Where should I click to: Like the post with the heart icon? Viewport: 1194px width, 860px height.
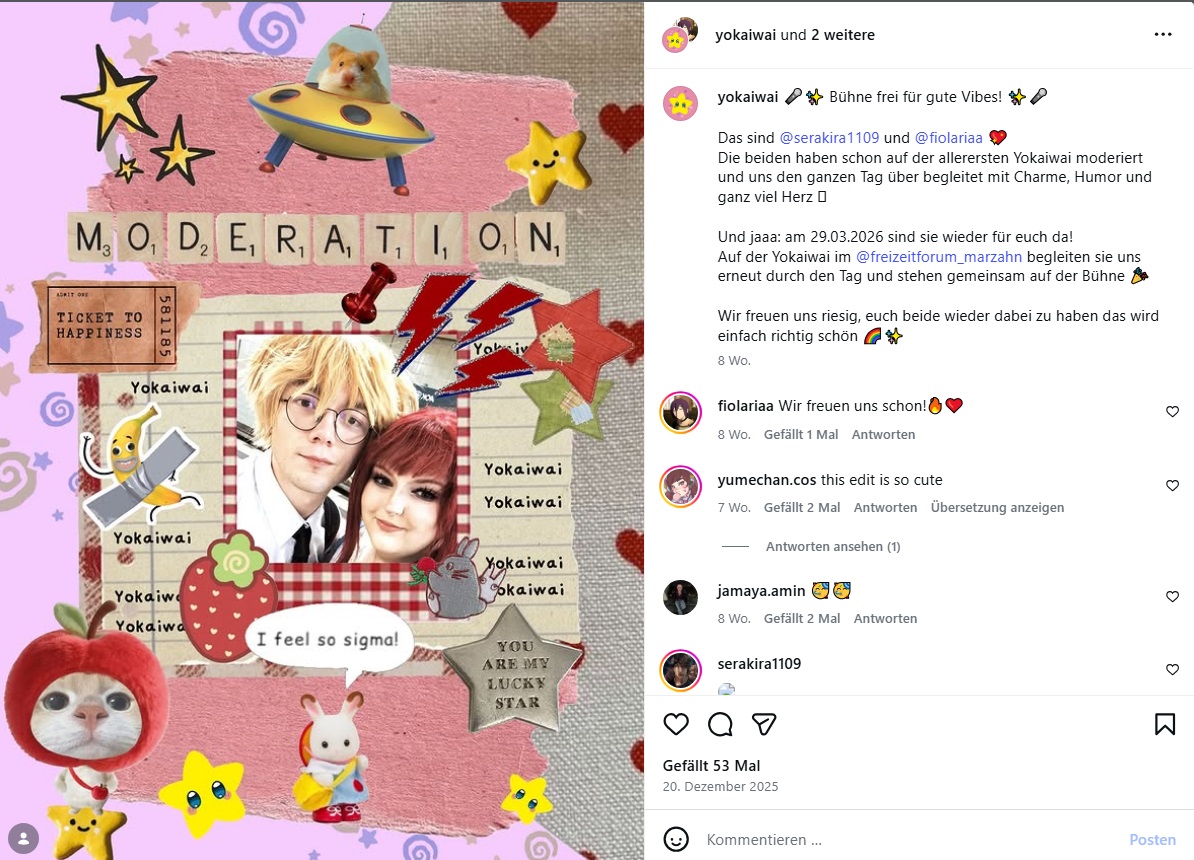point(676,724)
